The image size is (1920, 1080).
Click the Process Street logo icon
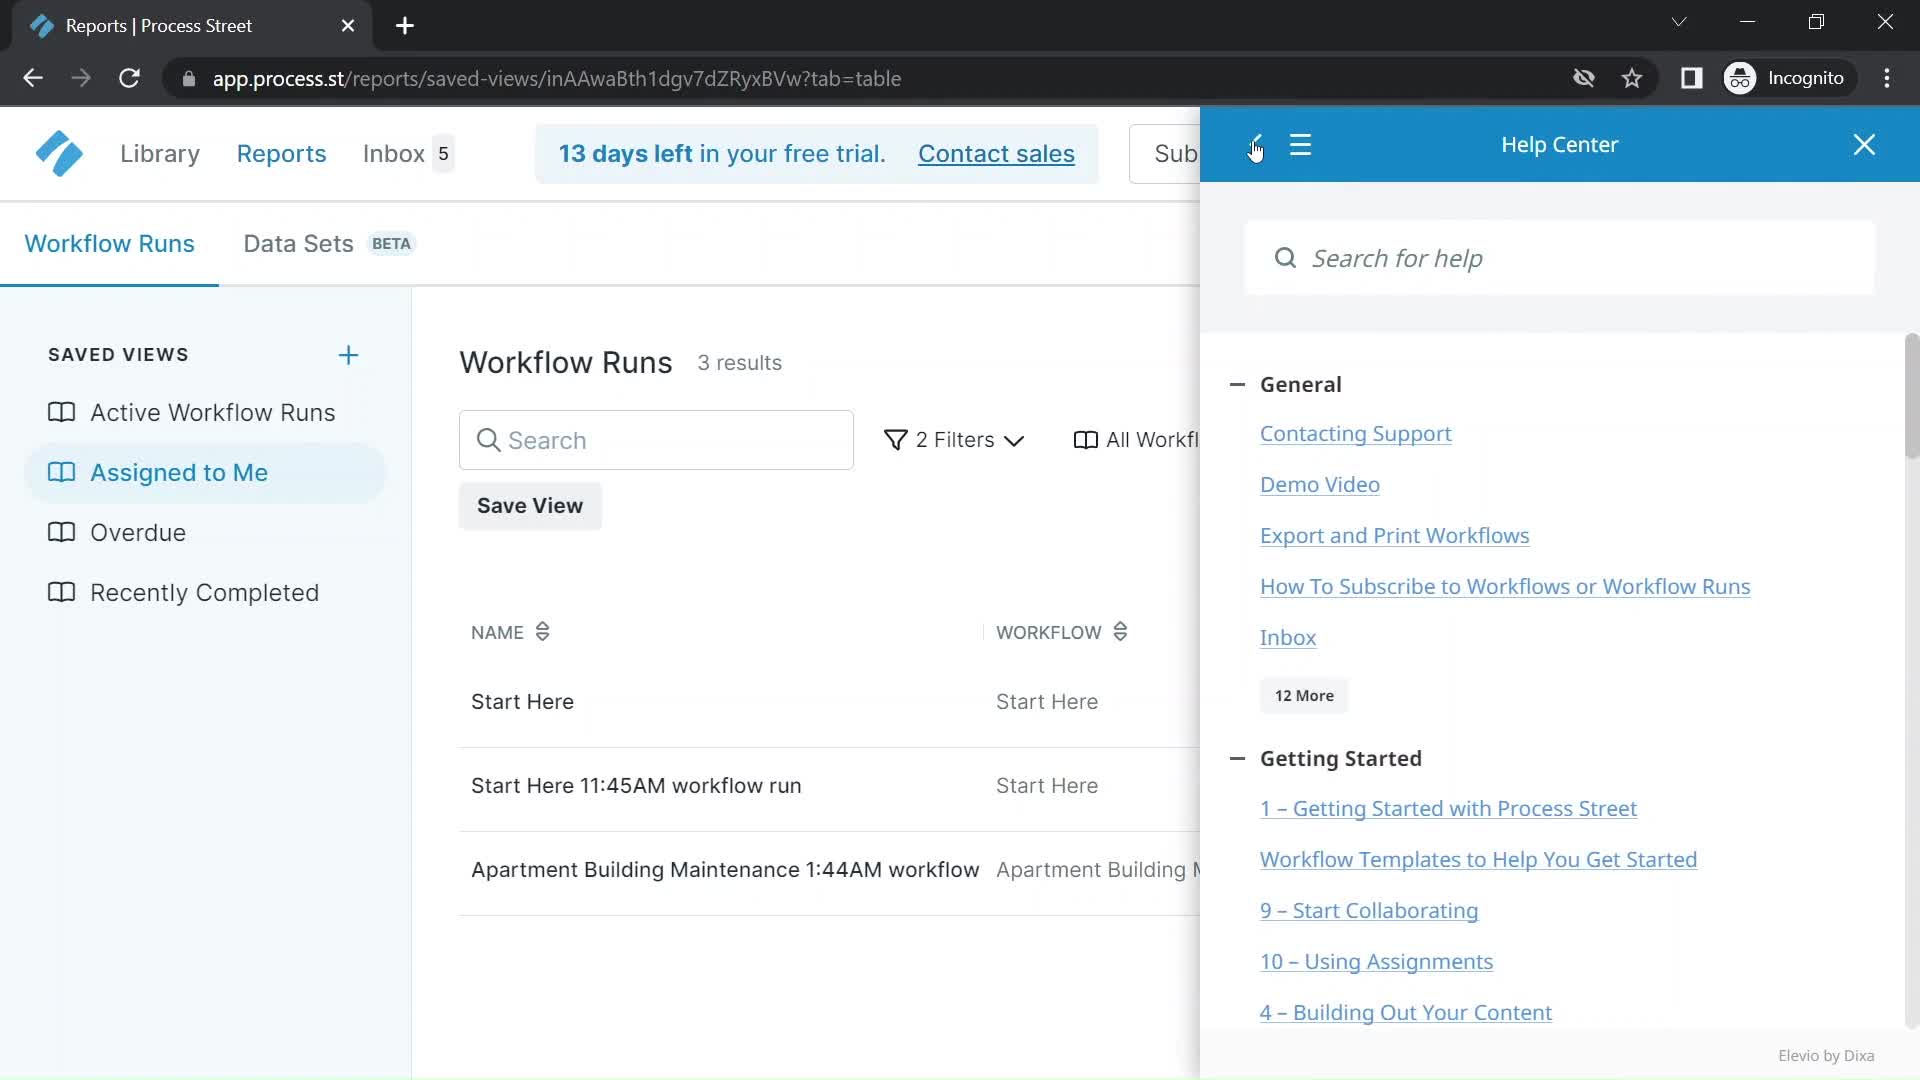pos(57,153)
